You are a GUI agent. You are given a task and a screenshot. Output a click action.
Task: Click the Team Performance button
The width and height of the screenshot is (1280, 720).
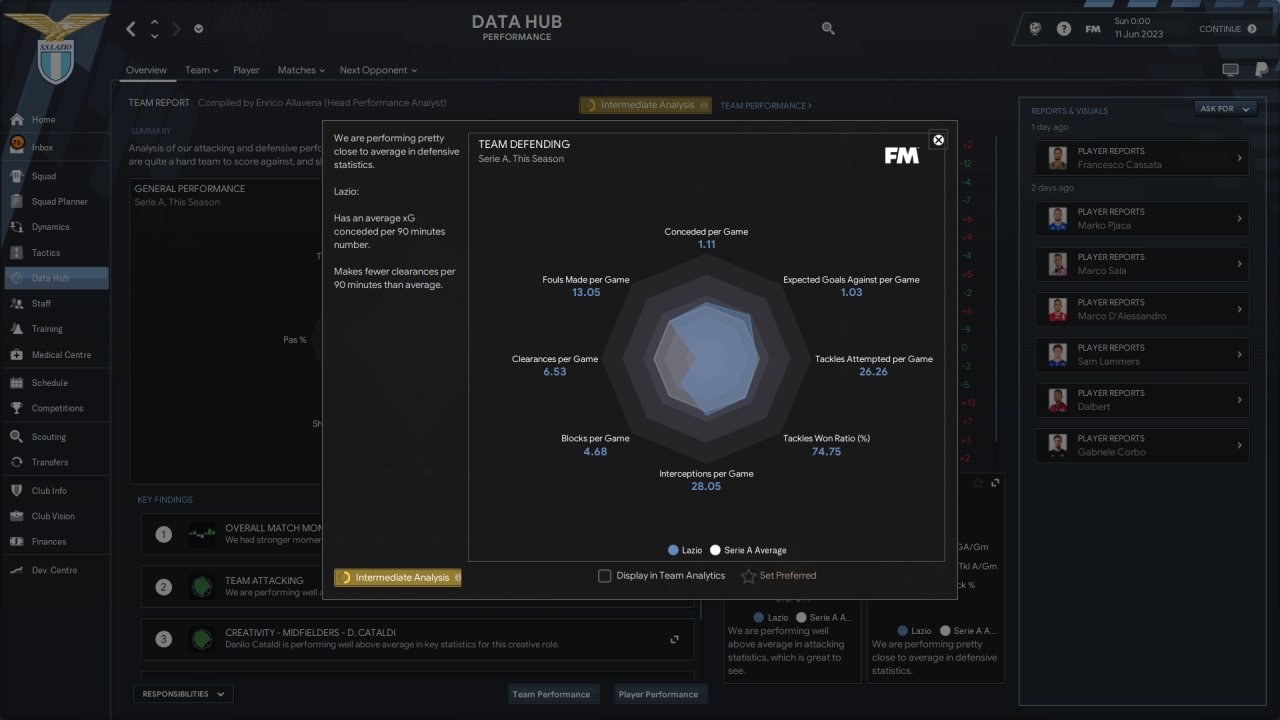click(551, 694)
